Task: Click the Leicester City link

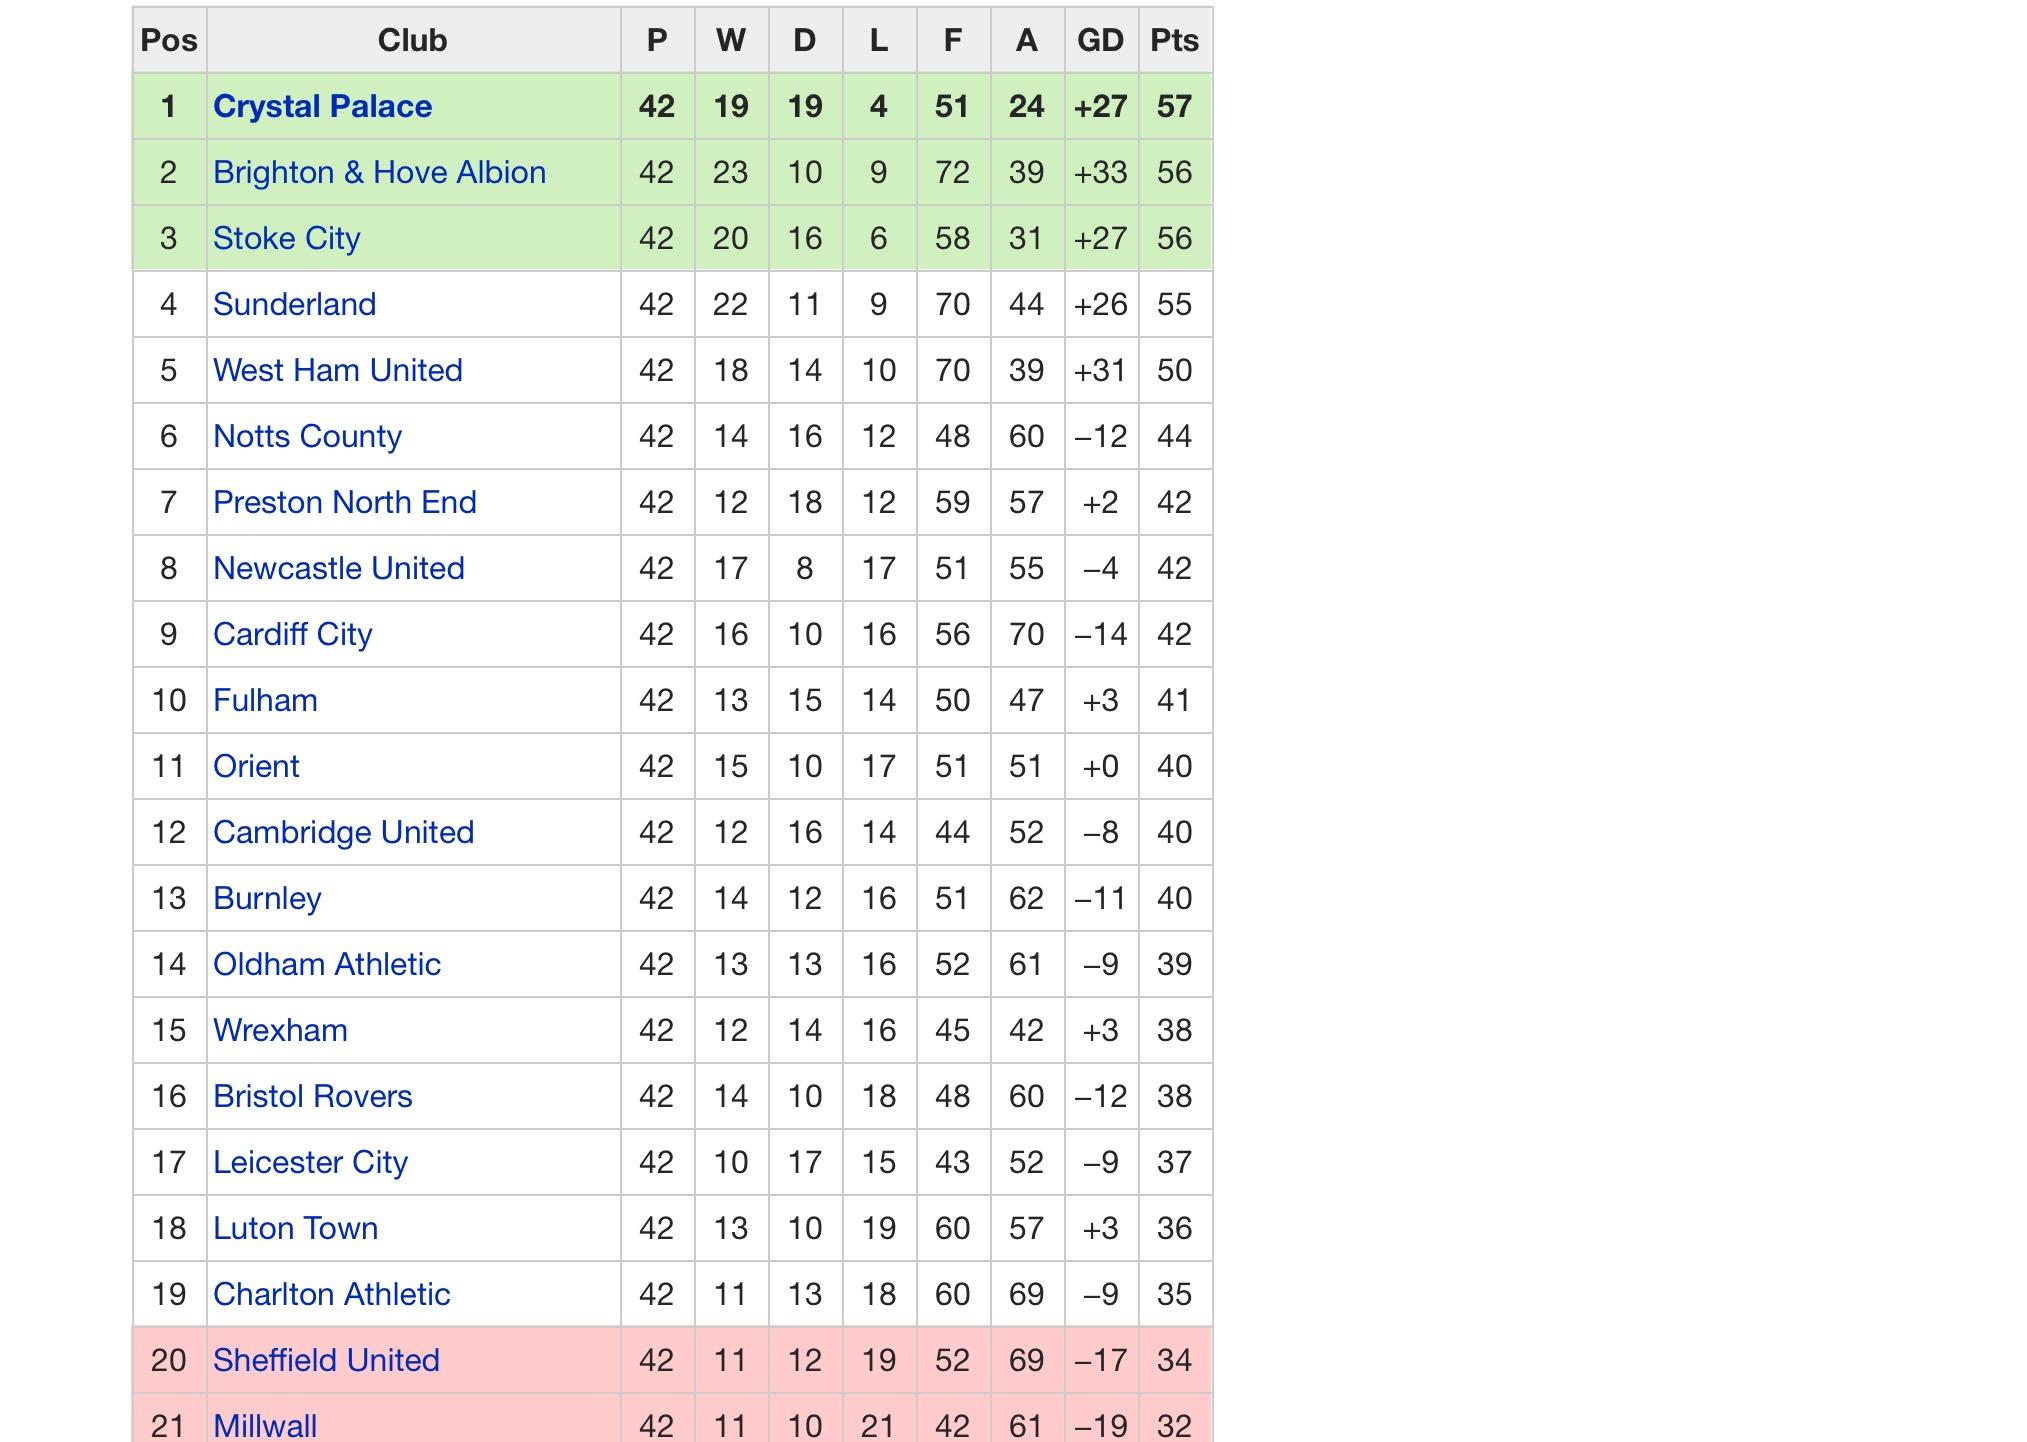Action: click(x=310, y=1162)
